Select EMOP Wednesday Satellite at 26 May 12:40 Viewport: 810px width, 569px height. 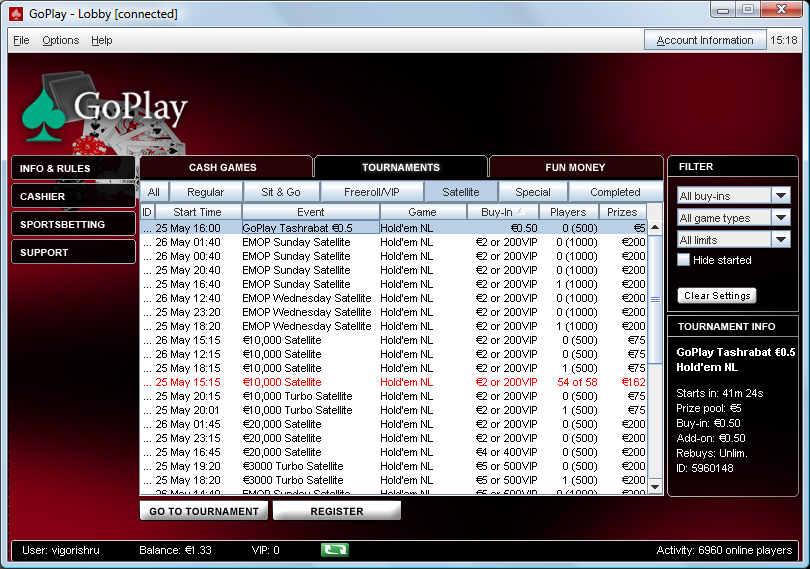click(393, 298)
